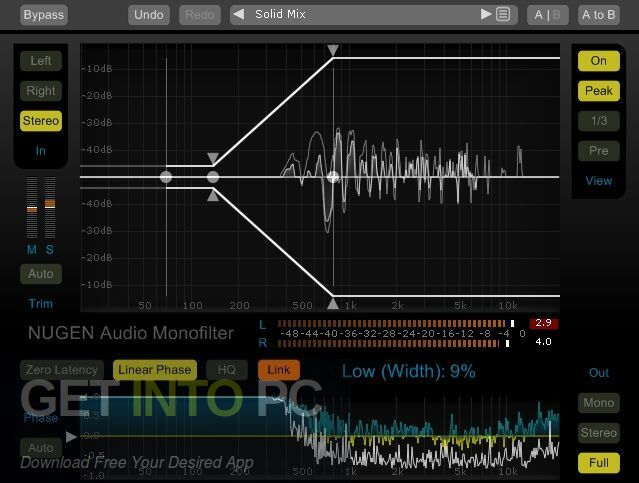The width and height of the screenshot is (639, 483).
Task: Click the In label
Action: pyautogui.click(x=41, y=151)
